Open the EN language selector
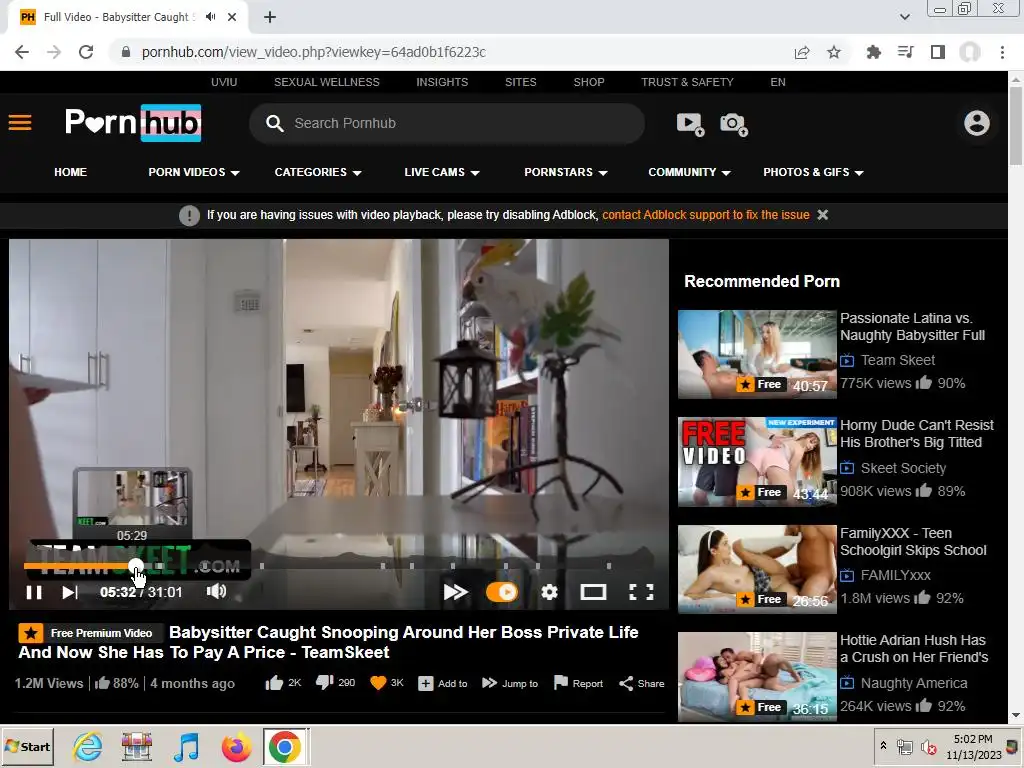 (778, 82)
